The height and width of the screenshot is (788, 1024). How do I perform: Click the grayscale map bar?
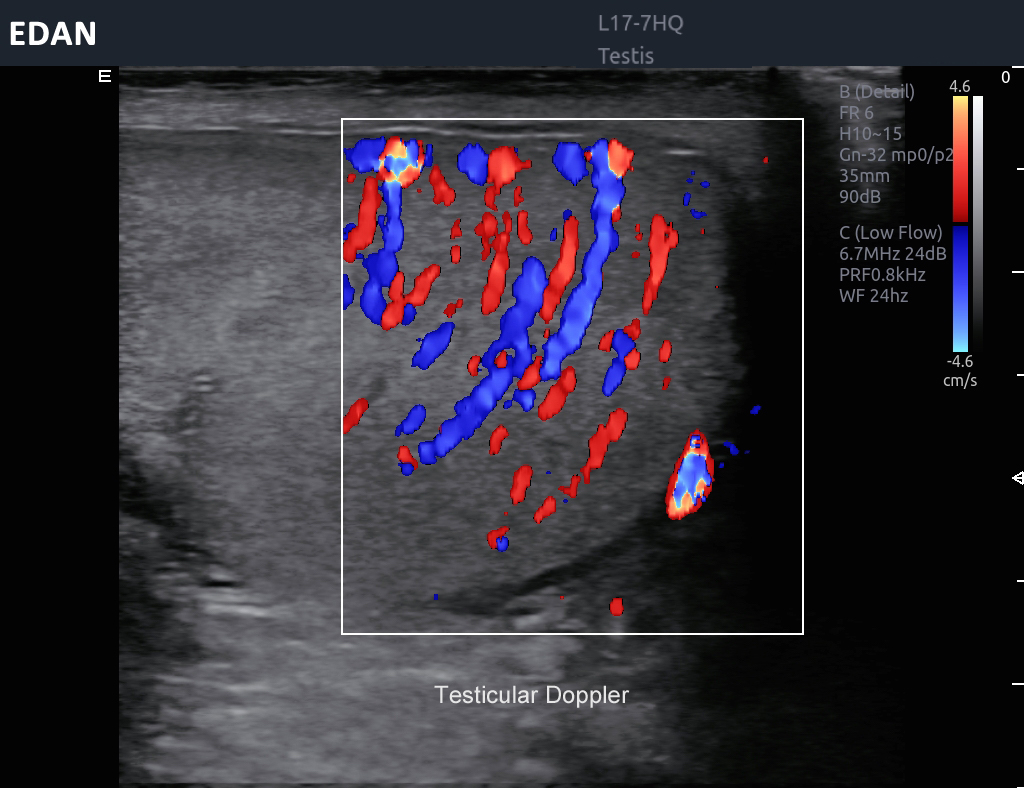978,220
